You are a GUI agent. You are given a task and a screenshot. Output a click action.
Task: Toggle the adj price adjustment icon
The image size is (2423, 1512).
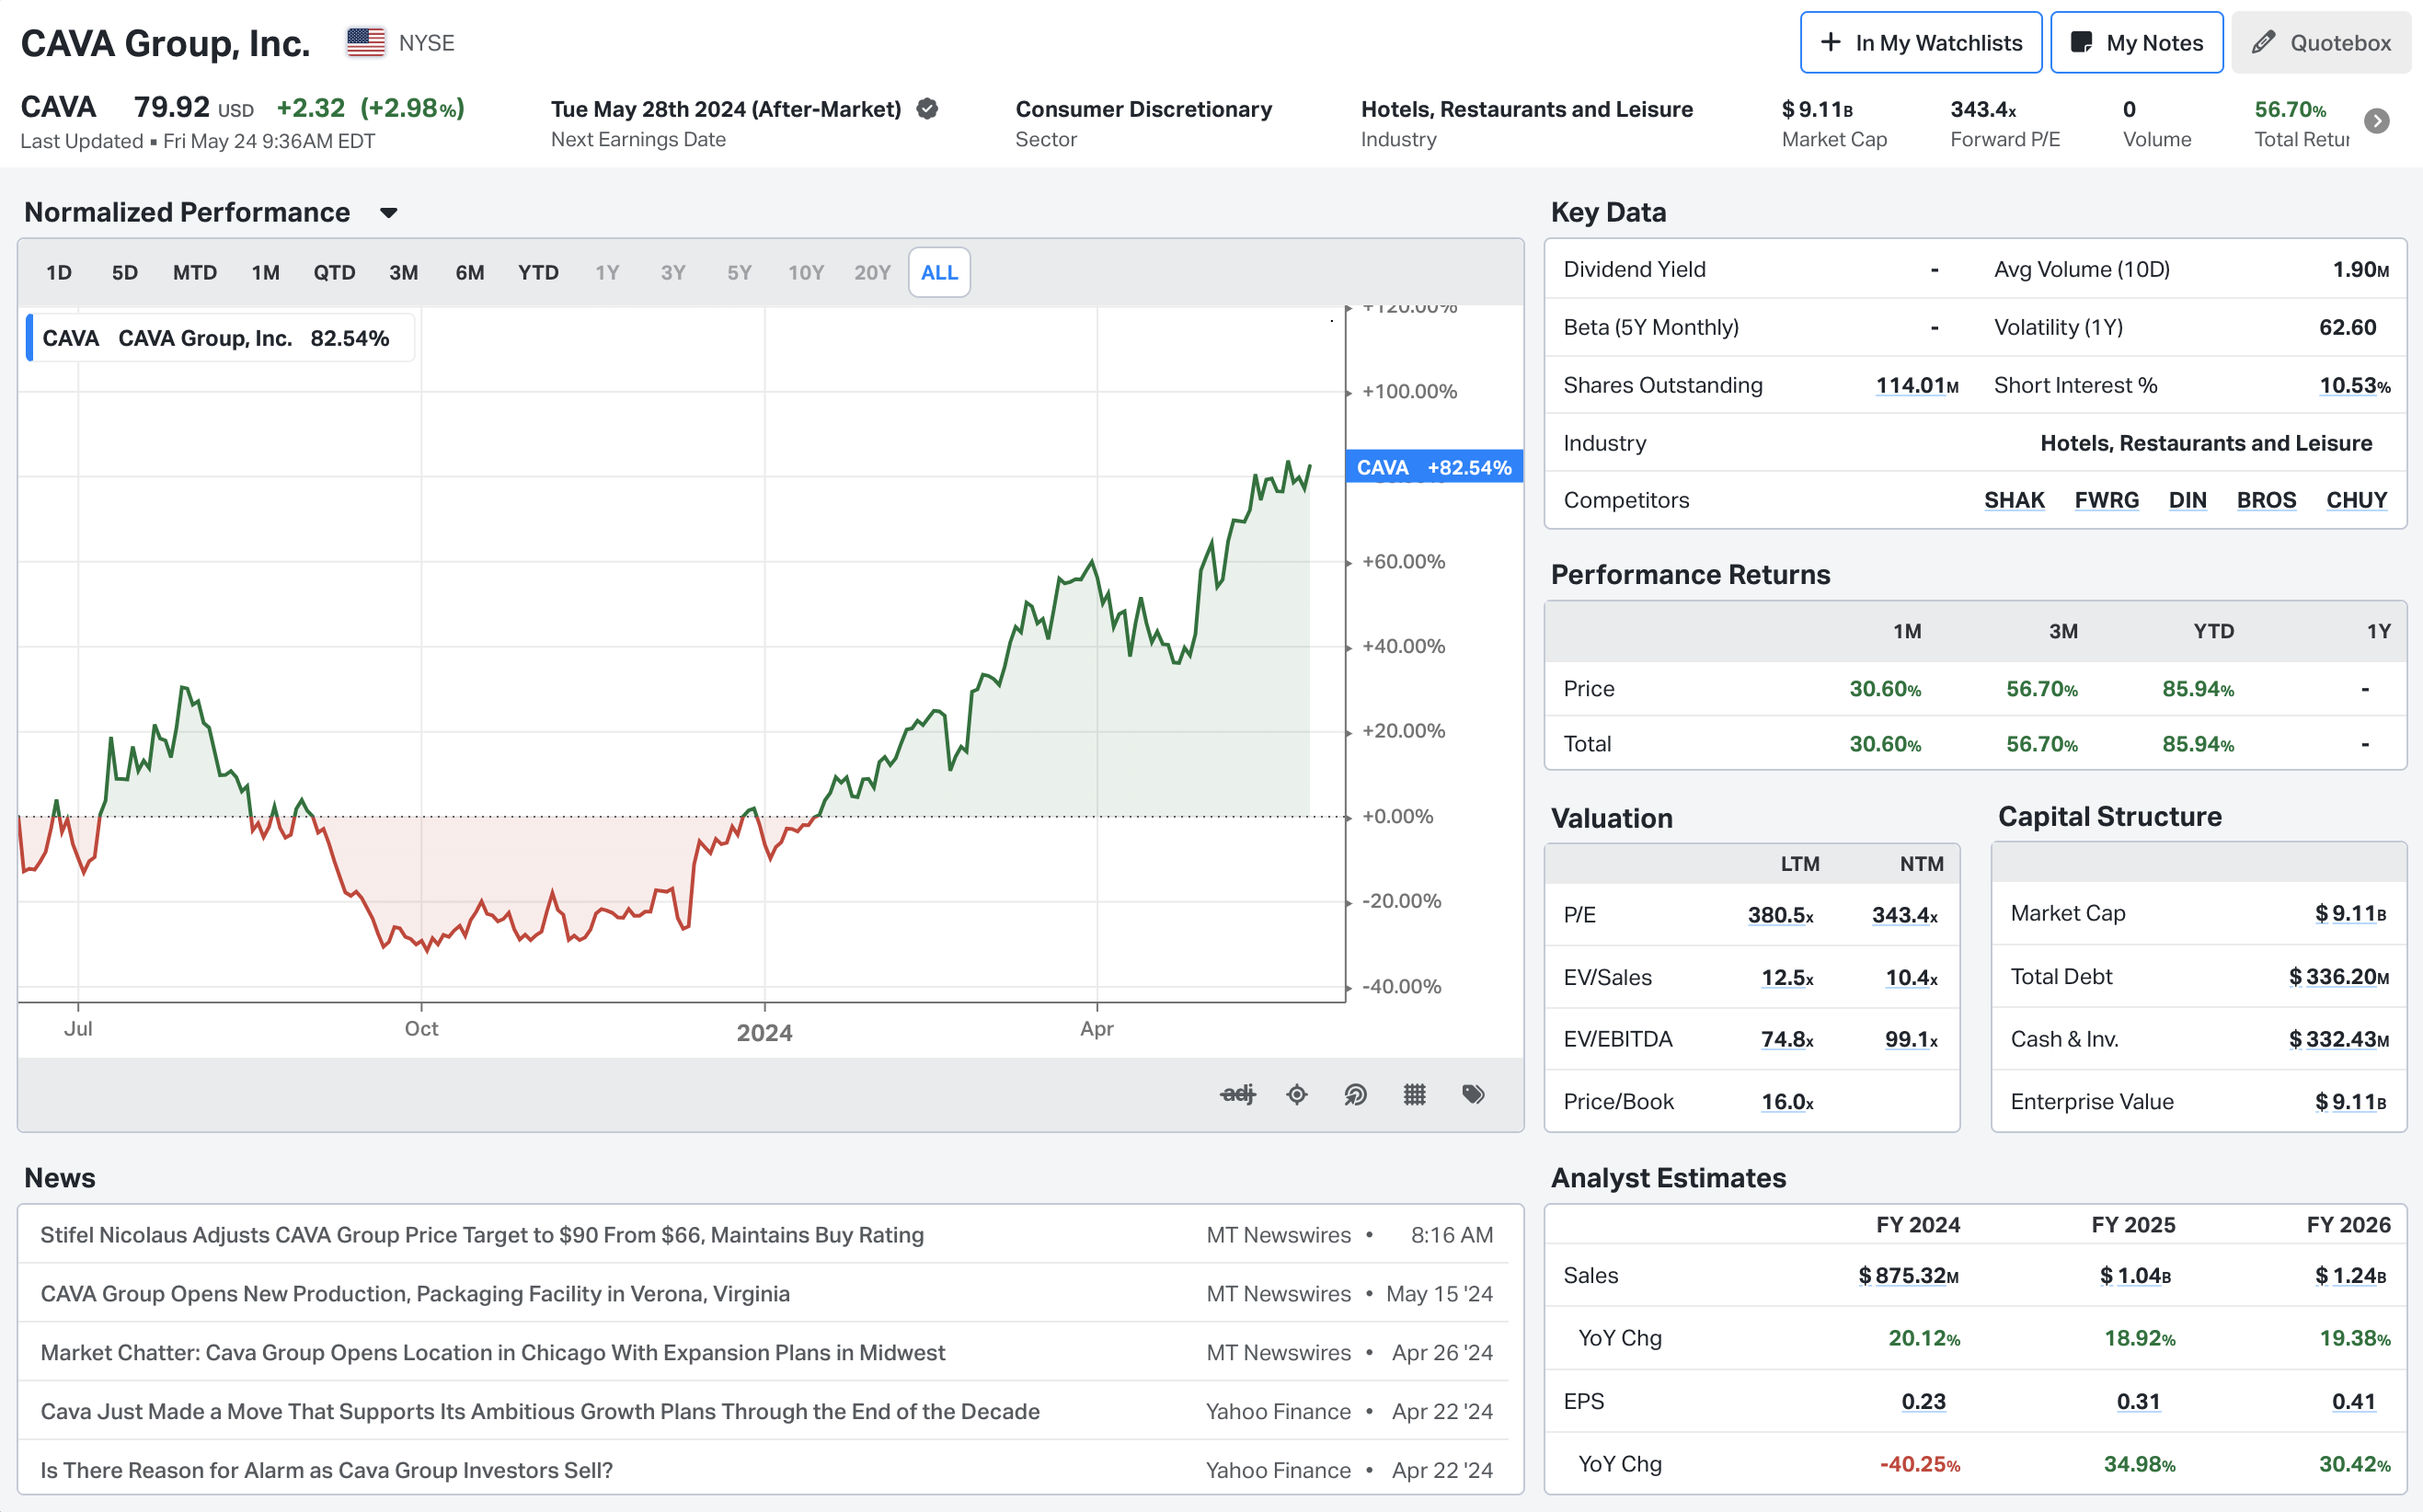pos(1237,1094)
